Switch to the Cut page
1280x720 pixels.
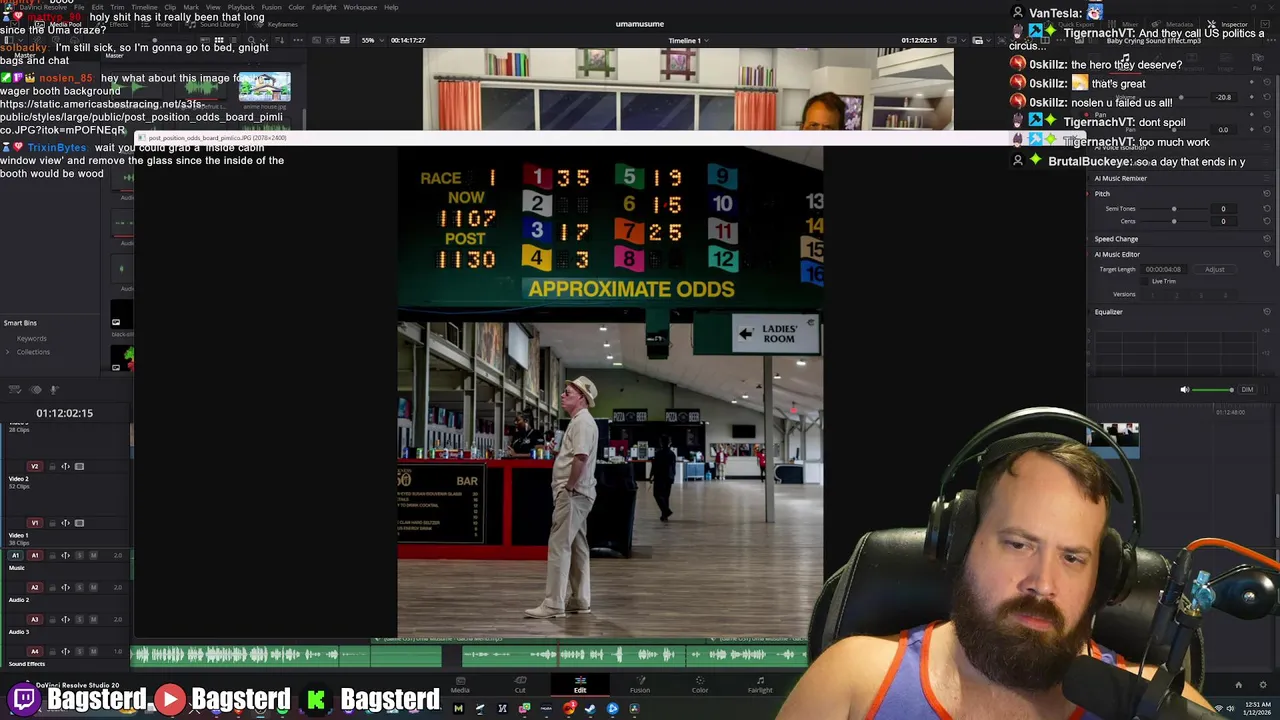[520, 684]
